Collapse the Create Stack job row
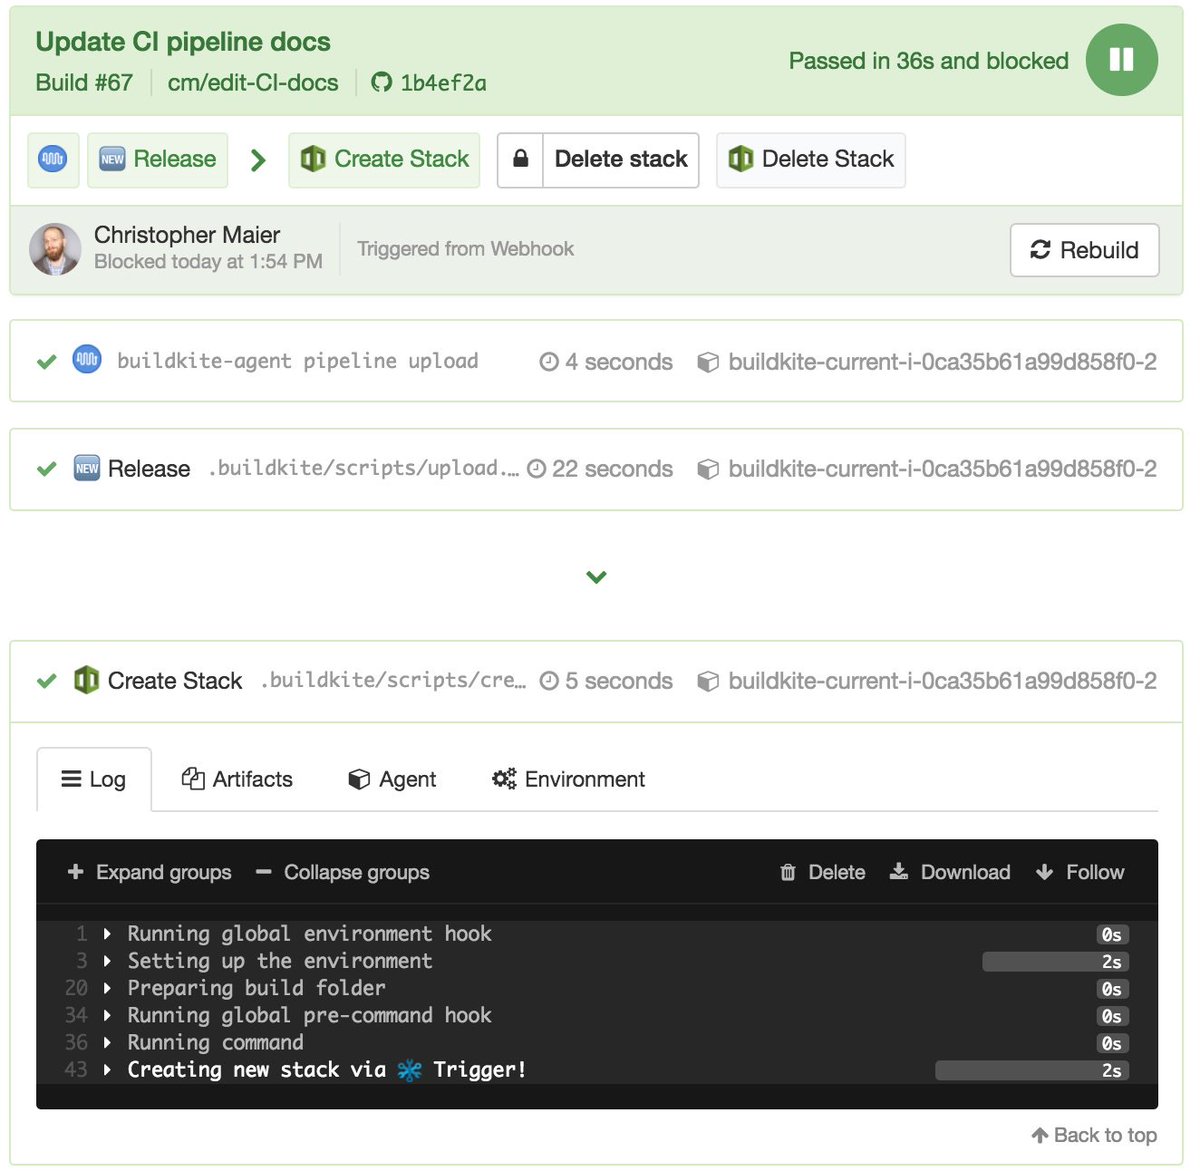Screen dimensions: 1200x1171 tap(596, 681)
